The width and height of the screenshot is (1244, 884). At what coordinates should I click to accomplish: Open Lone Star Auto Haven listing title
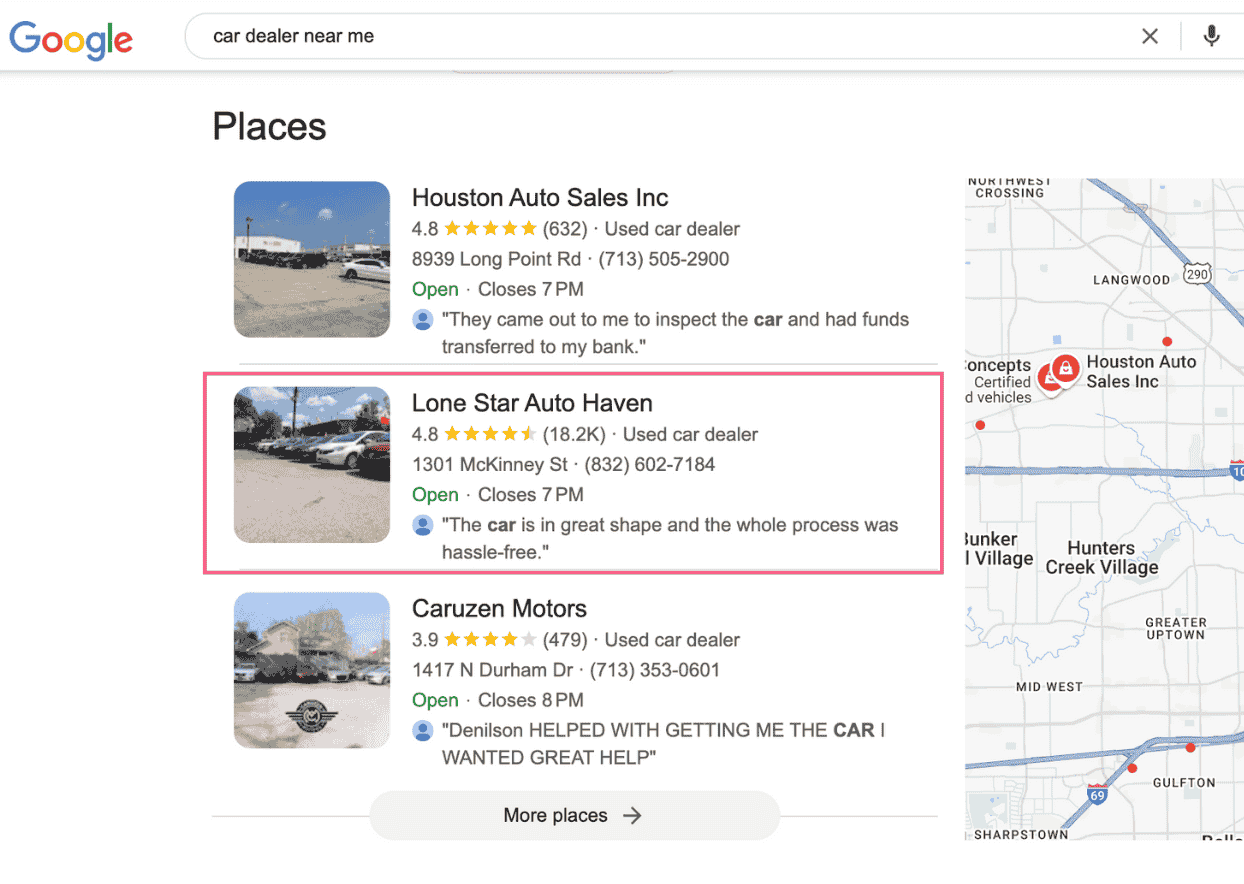(532, 403)
